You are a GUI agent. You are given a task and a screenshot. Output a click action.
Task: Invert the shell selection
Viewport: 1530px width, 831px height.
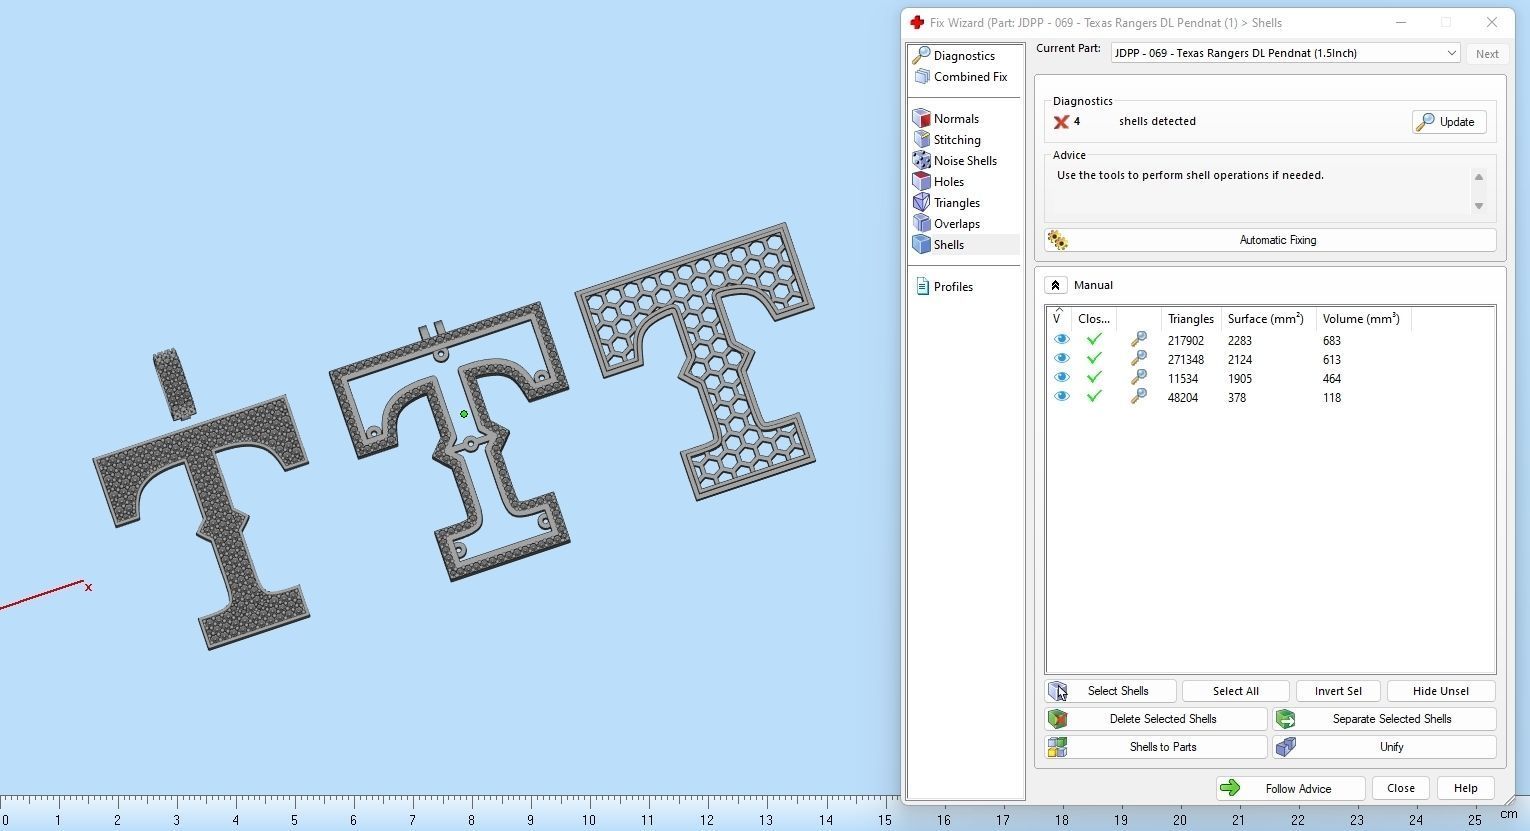point(1338,691)
